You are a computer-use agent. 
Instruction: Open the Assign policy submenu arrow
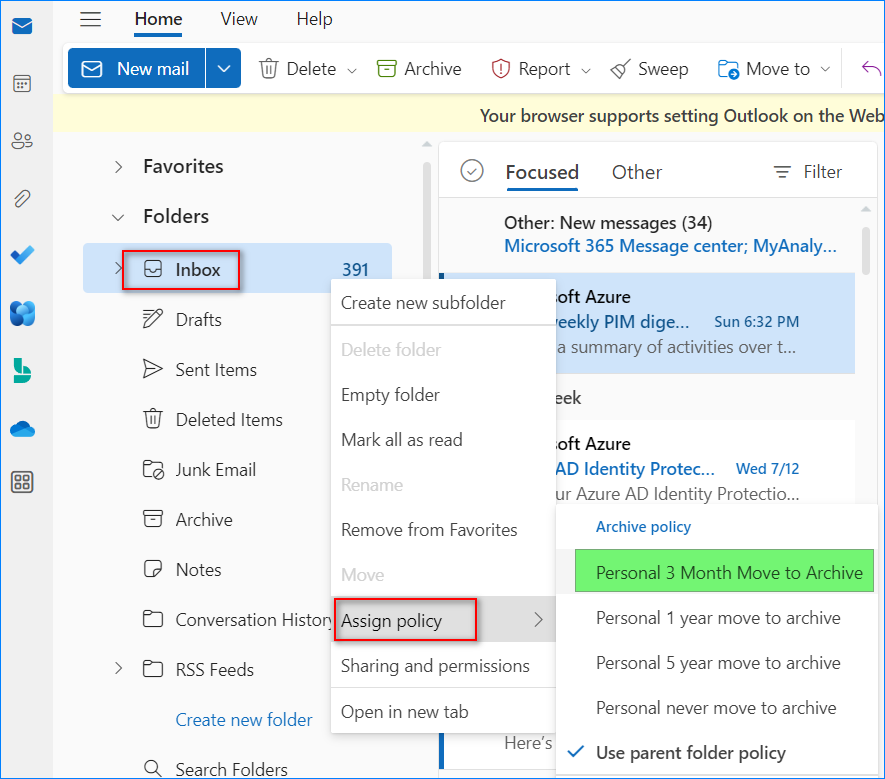pos(538,620)
